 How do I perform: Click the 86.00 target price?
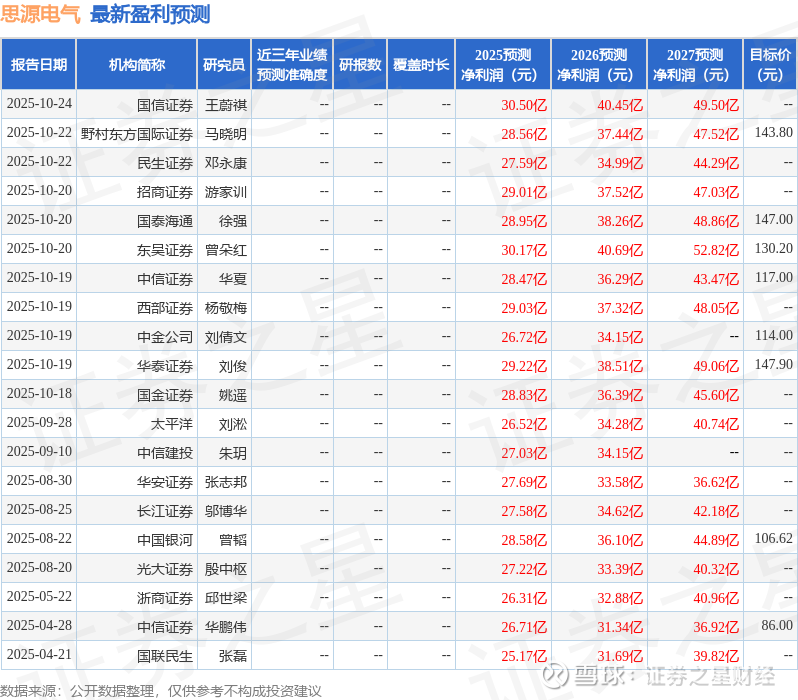click(777, 626)
